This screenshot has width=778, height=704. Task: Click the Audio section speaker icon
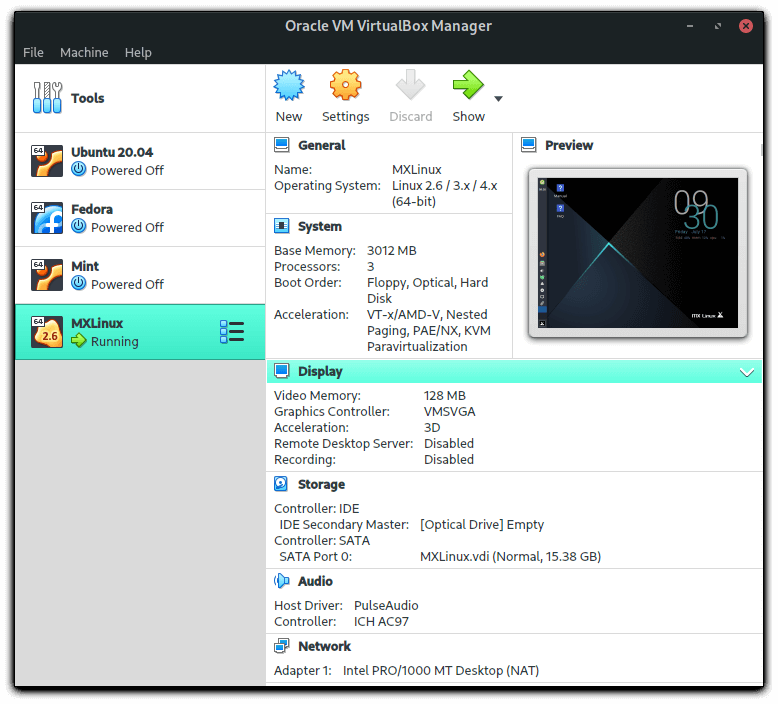[x=281, y=581]
